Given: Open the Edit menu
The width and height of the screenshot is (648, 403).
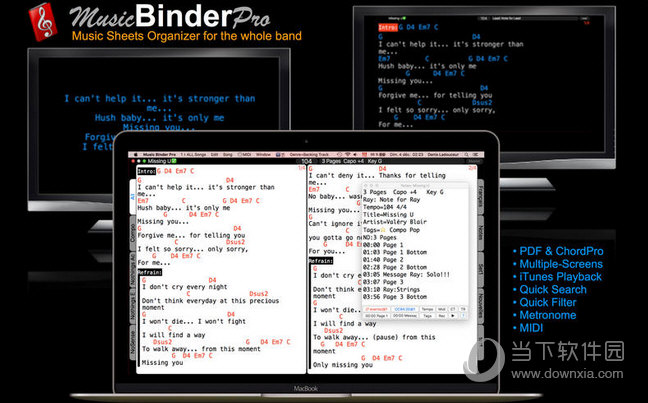Looking at the screenshot, I should (214, 154).
